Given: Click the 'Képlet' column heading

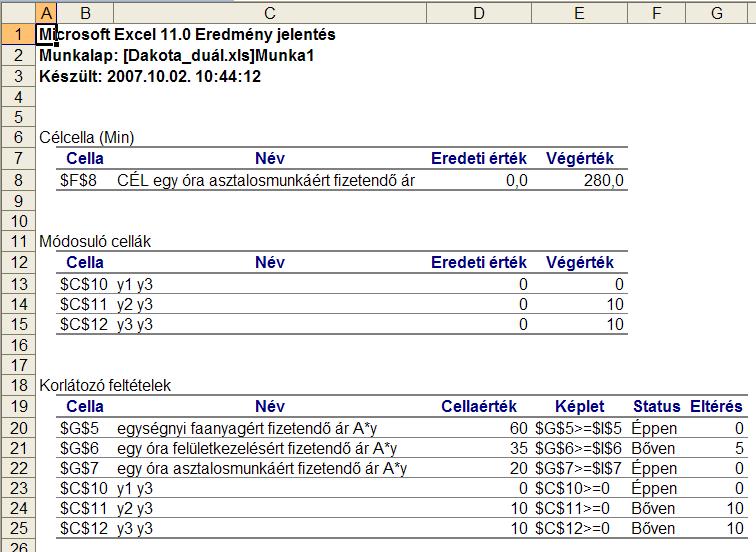Looking at the screenshot, I should click(580, 406).
